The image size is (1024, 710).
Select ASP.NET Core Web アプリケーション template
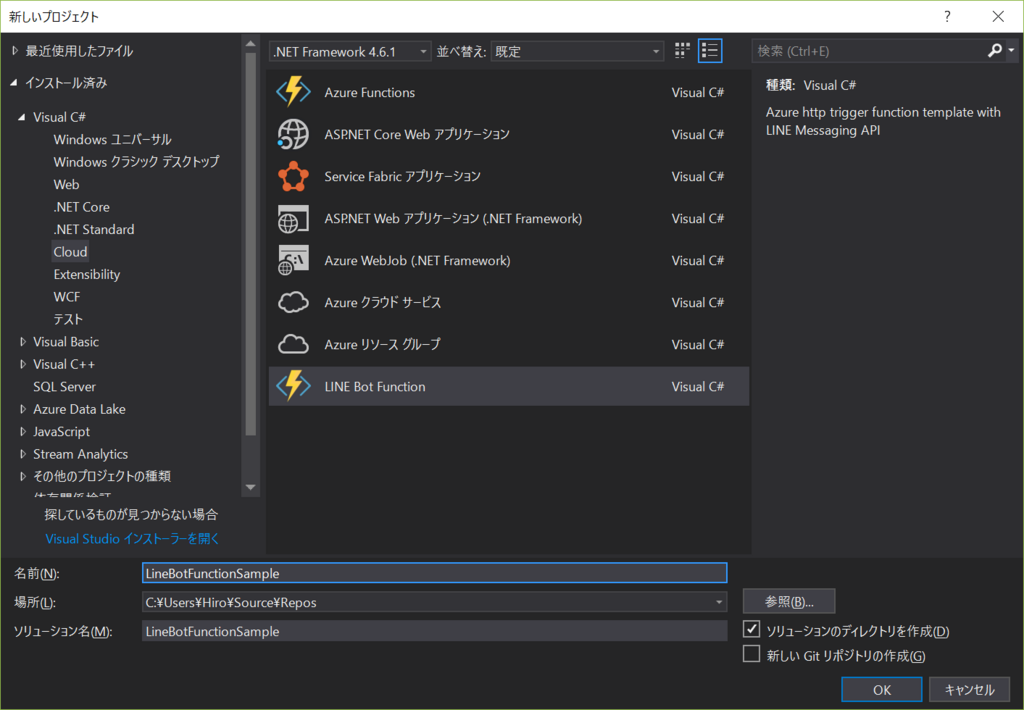[509, 135]
